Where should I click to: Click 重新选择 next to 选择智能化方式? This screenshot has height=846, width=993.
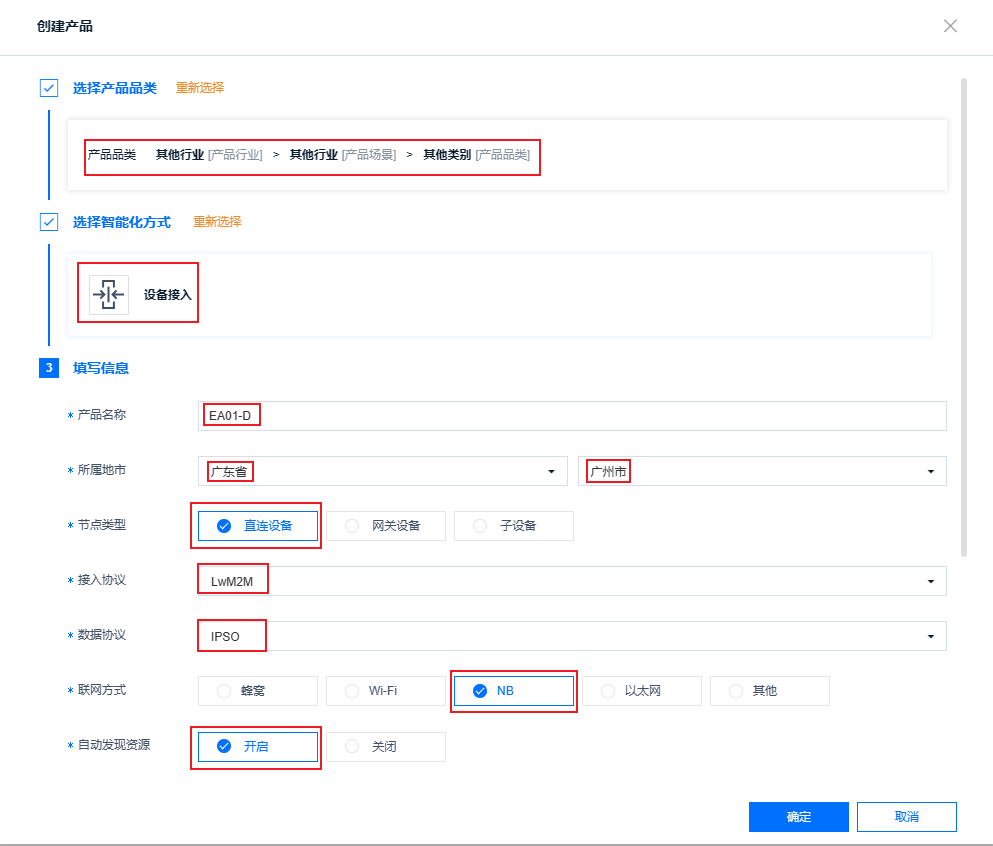tap(217, 222)
